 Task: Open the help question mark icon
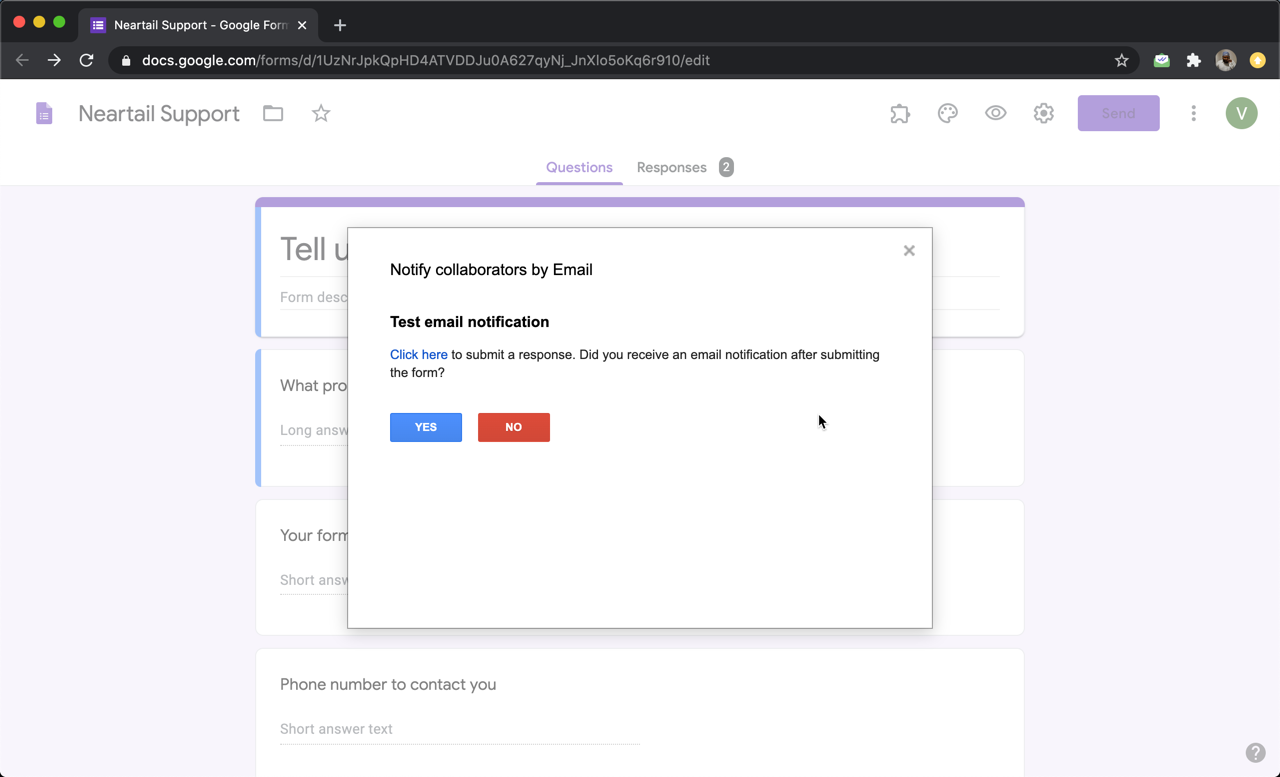[x=1256, y=753]
